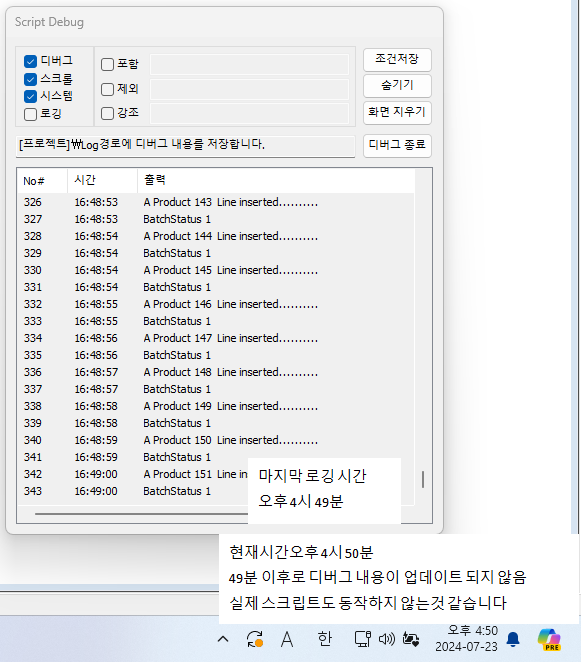Image resolution: width=581 pixels, height=662 pixels.
Task: Click the vertical scrollbar thumb of log list
Action: pyautogui.click(x=423, y=480)
